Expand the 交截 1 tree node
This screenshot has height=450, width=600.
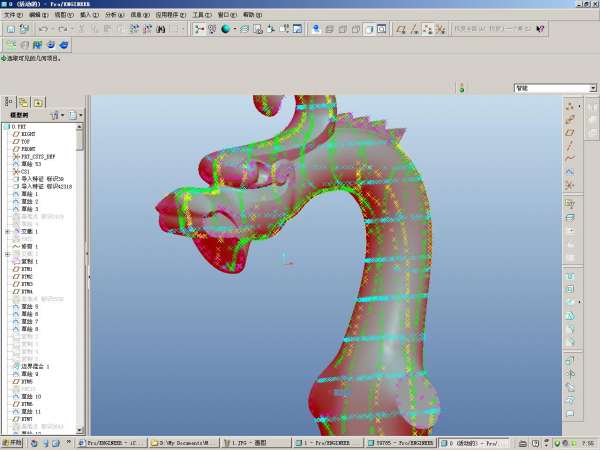tap(7, 232)
